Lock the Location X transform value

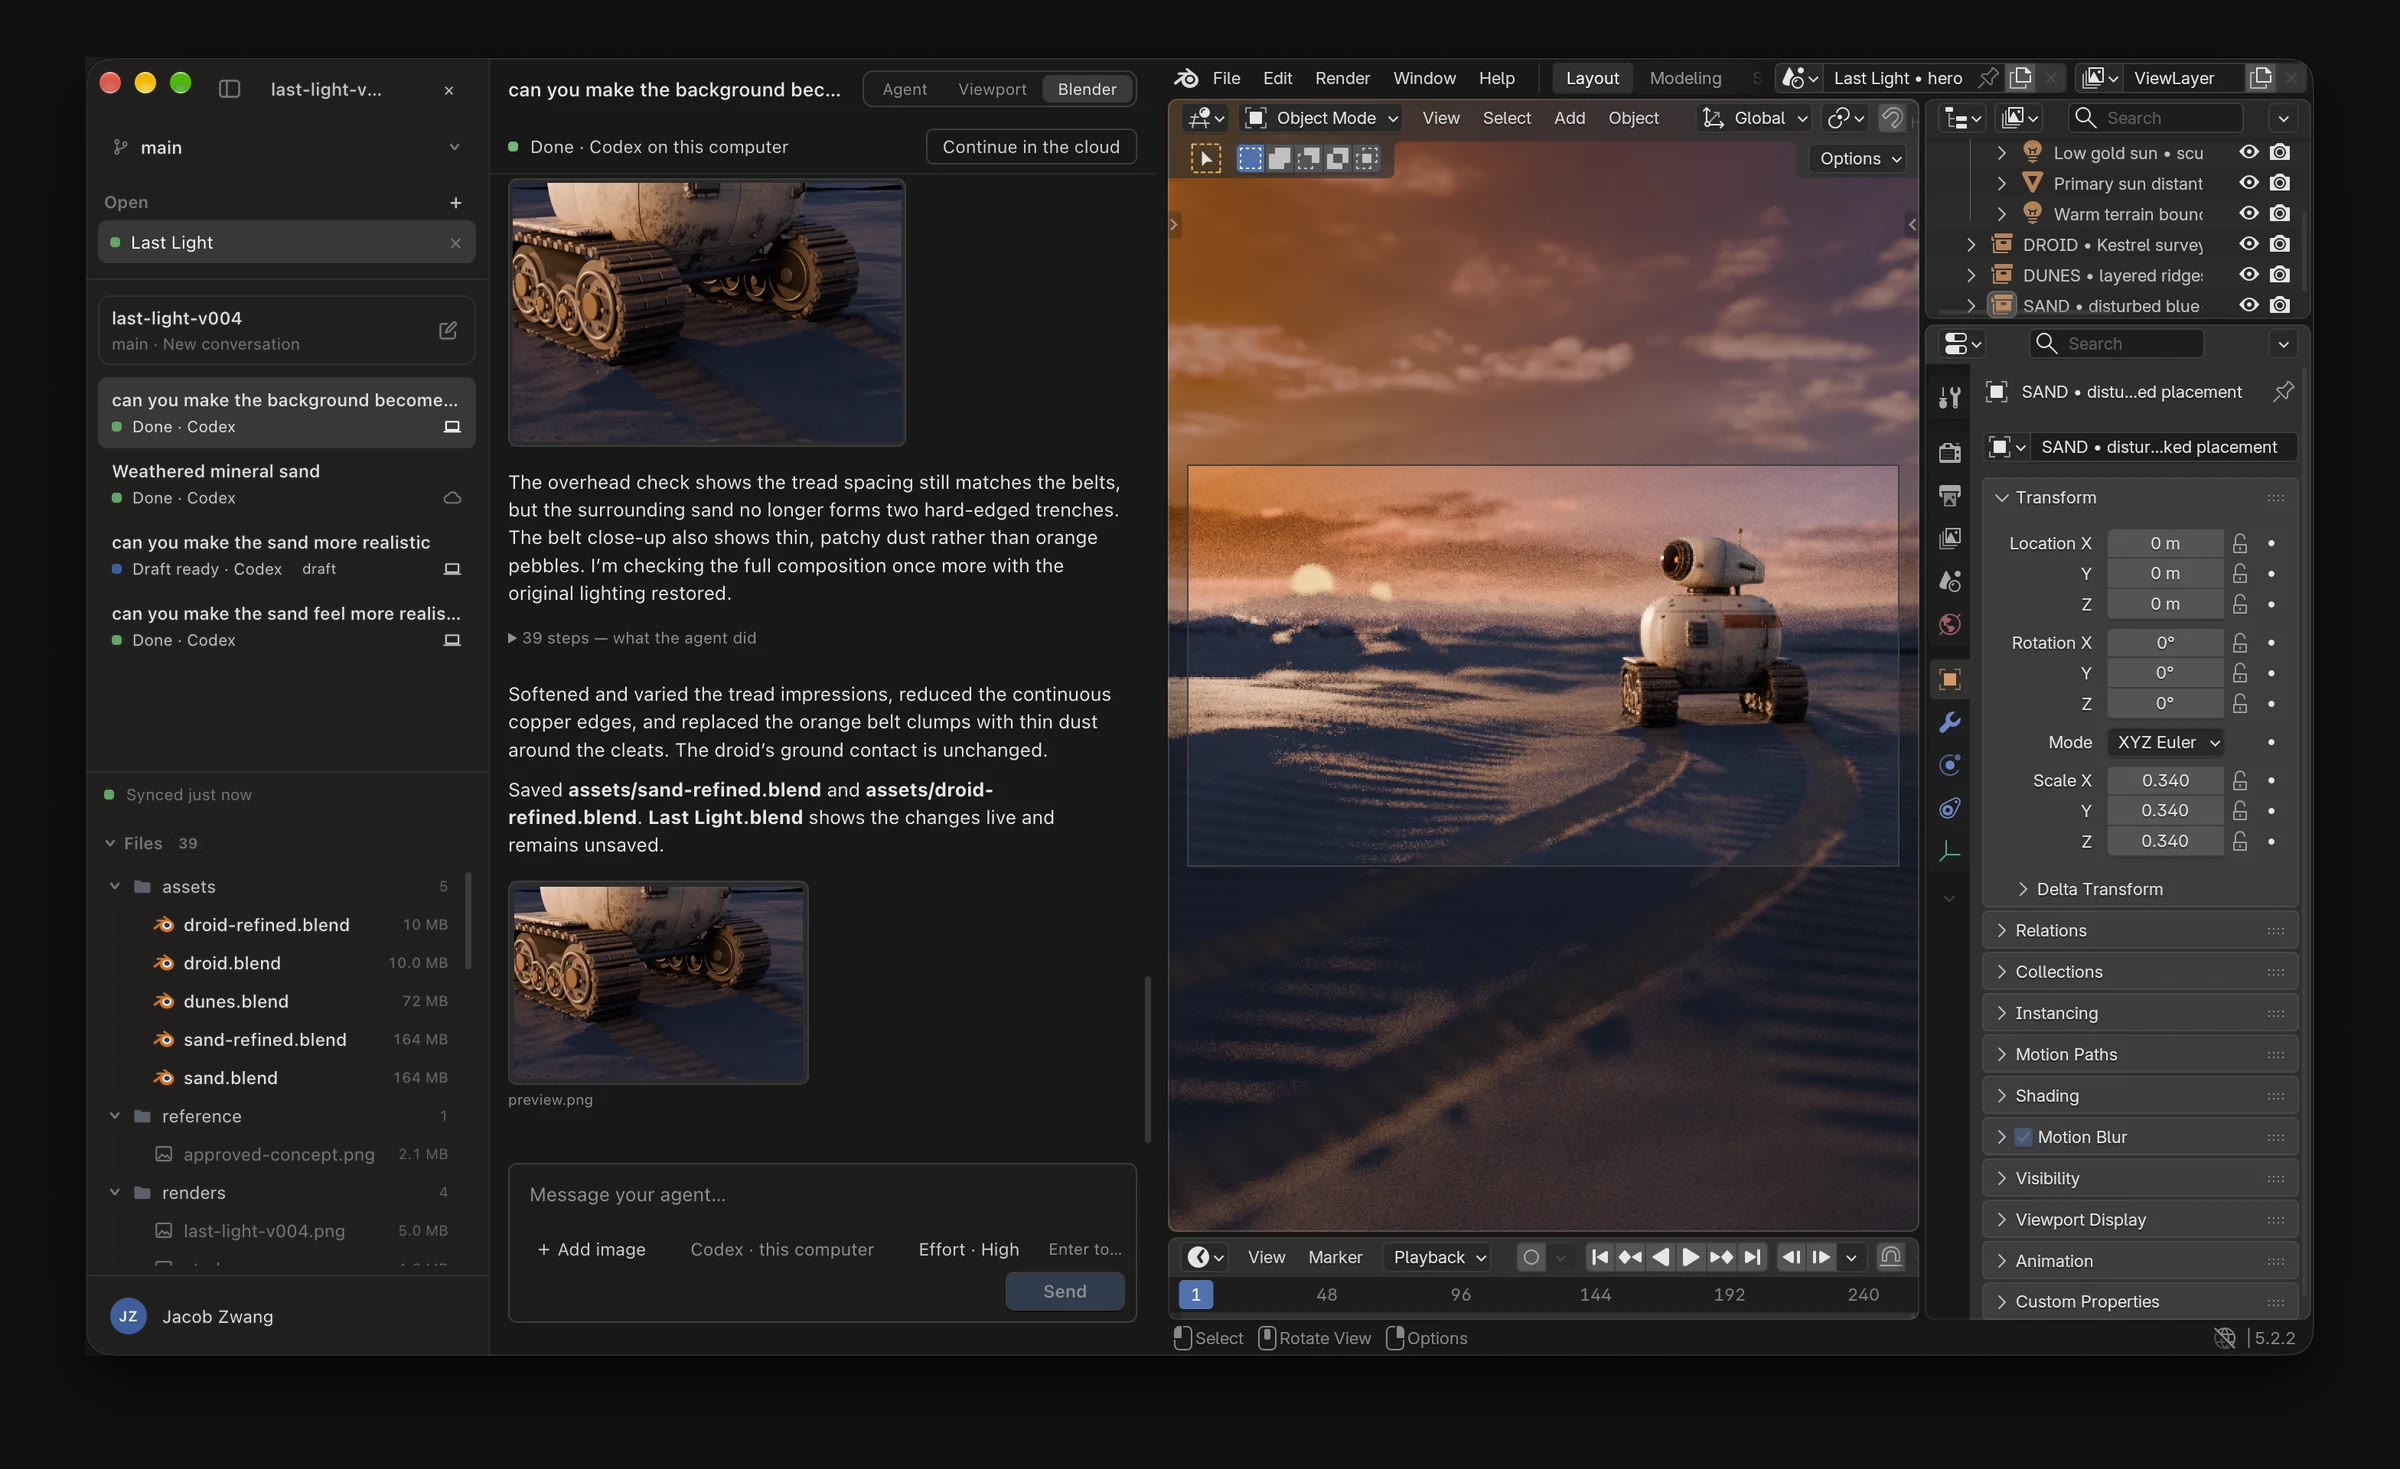coord(2240,543)
